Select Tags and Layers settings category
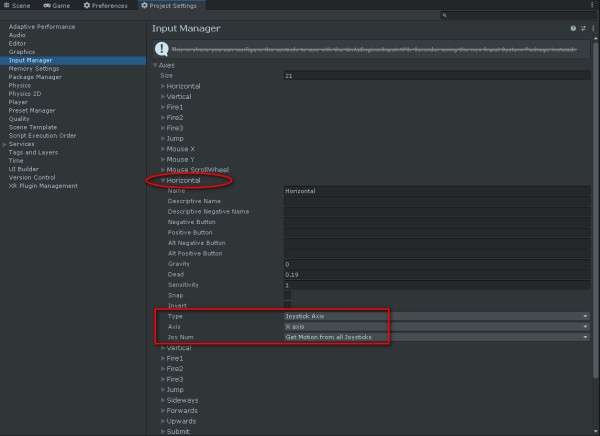The width and height of the screenshot is (600, 436). (x=33, y=152)
